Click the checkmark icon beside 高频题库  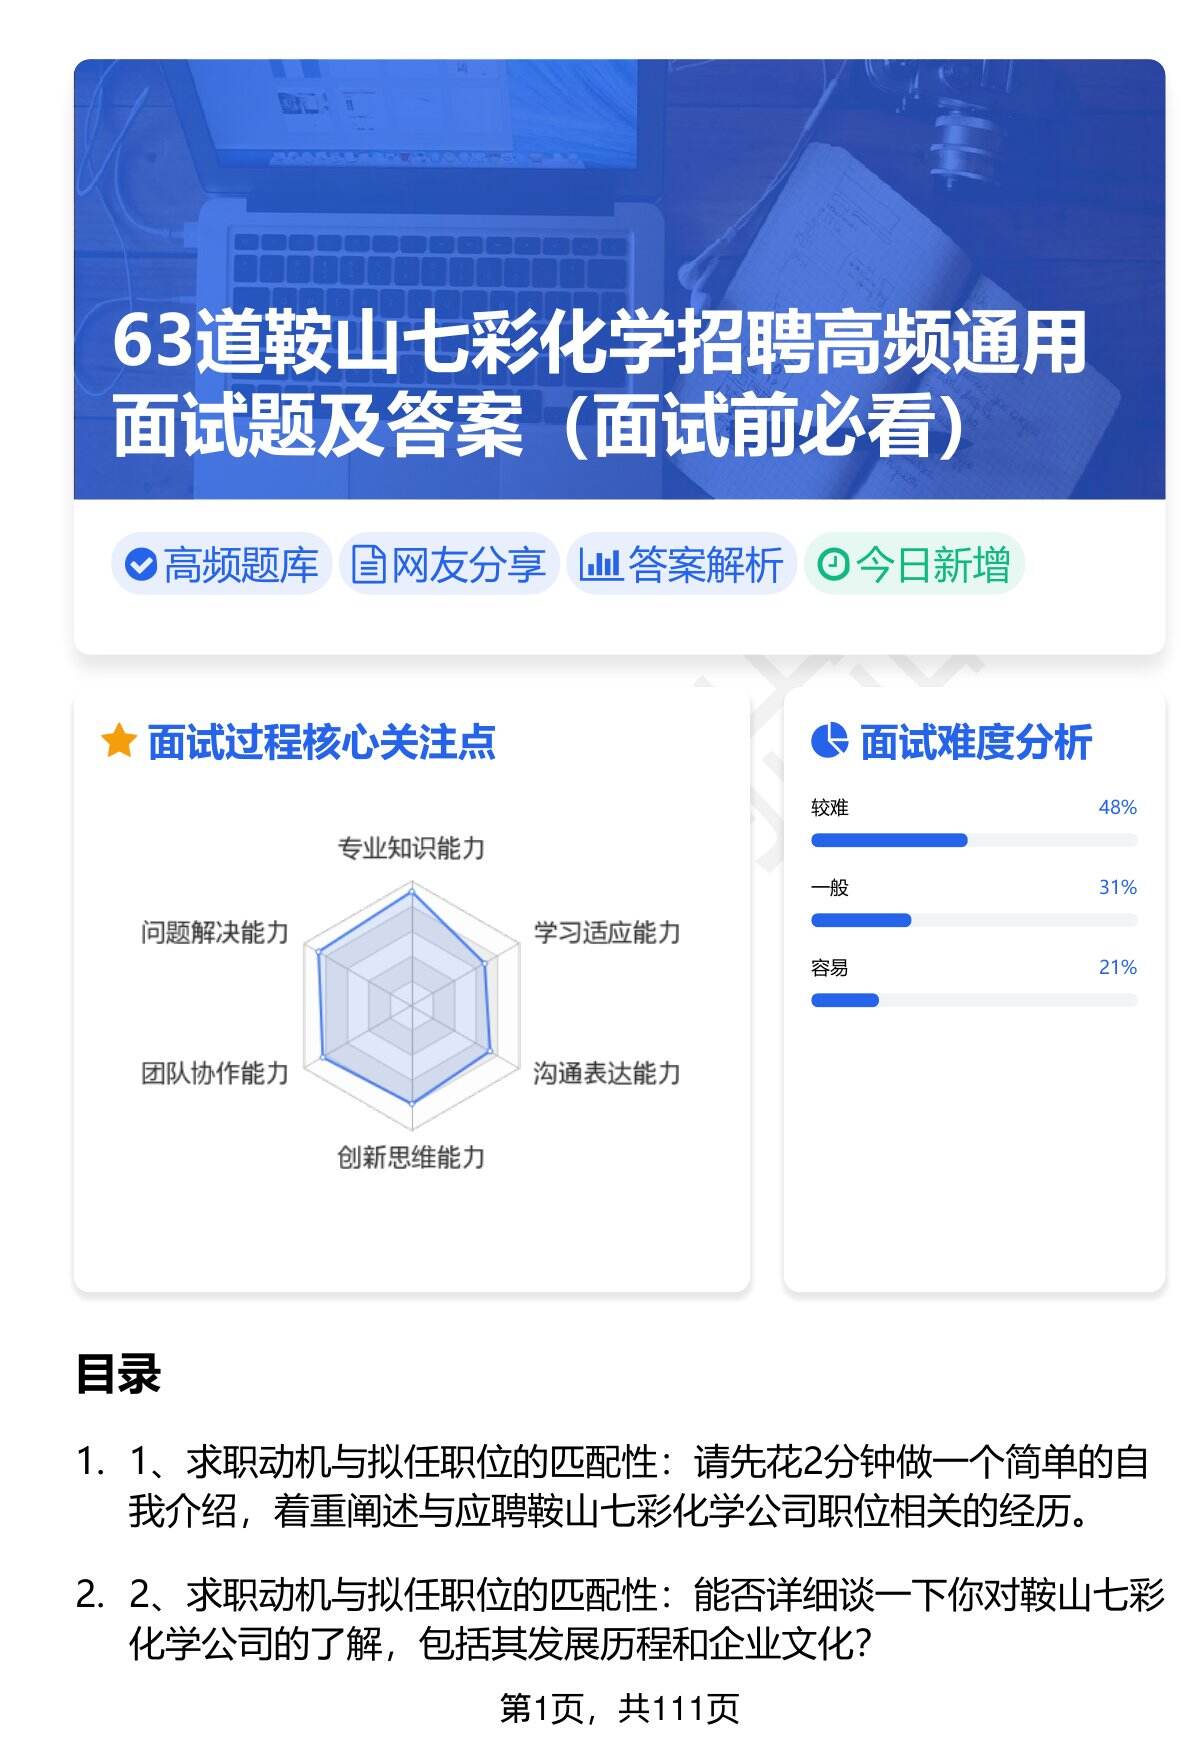pyautogui.click(x=141, y=565)
